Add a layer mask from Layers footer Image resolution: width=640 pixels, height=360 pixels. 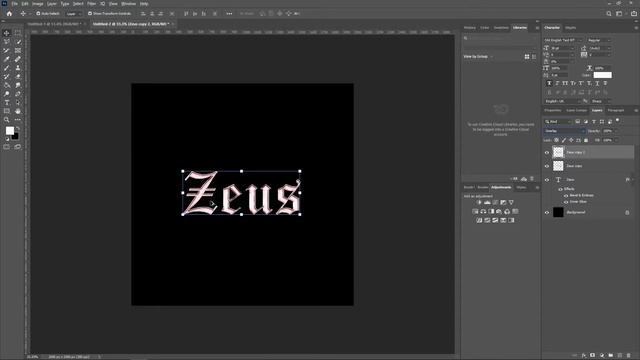click(x=593, y=356)
